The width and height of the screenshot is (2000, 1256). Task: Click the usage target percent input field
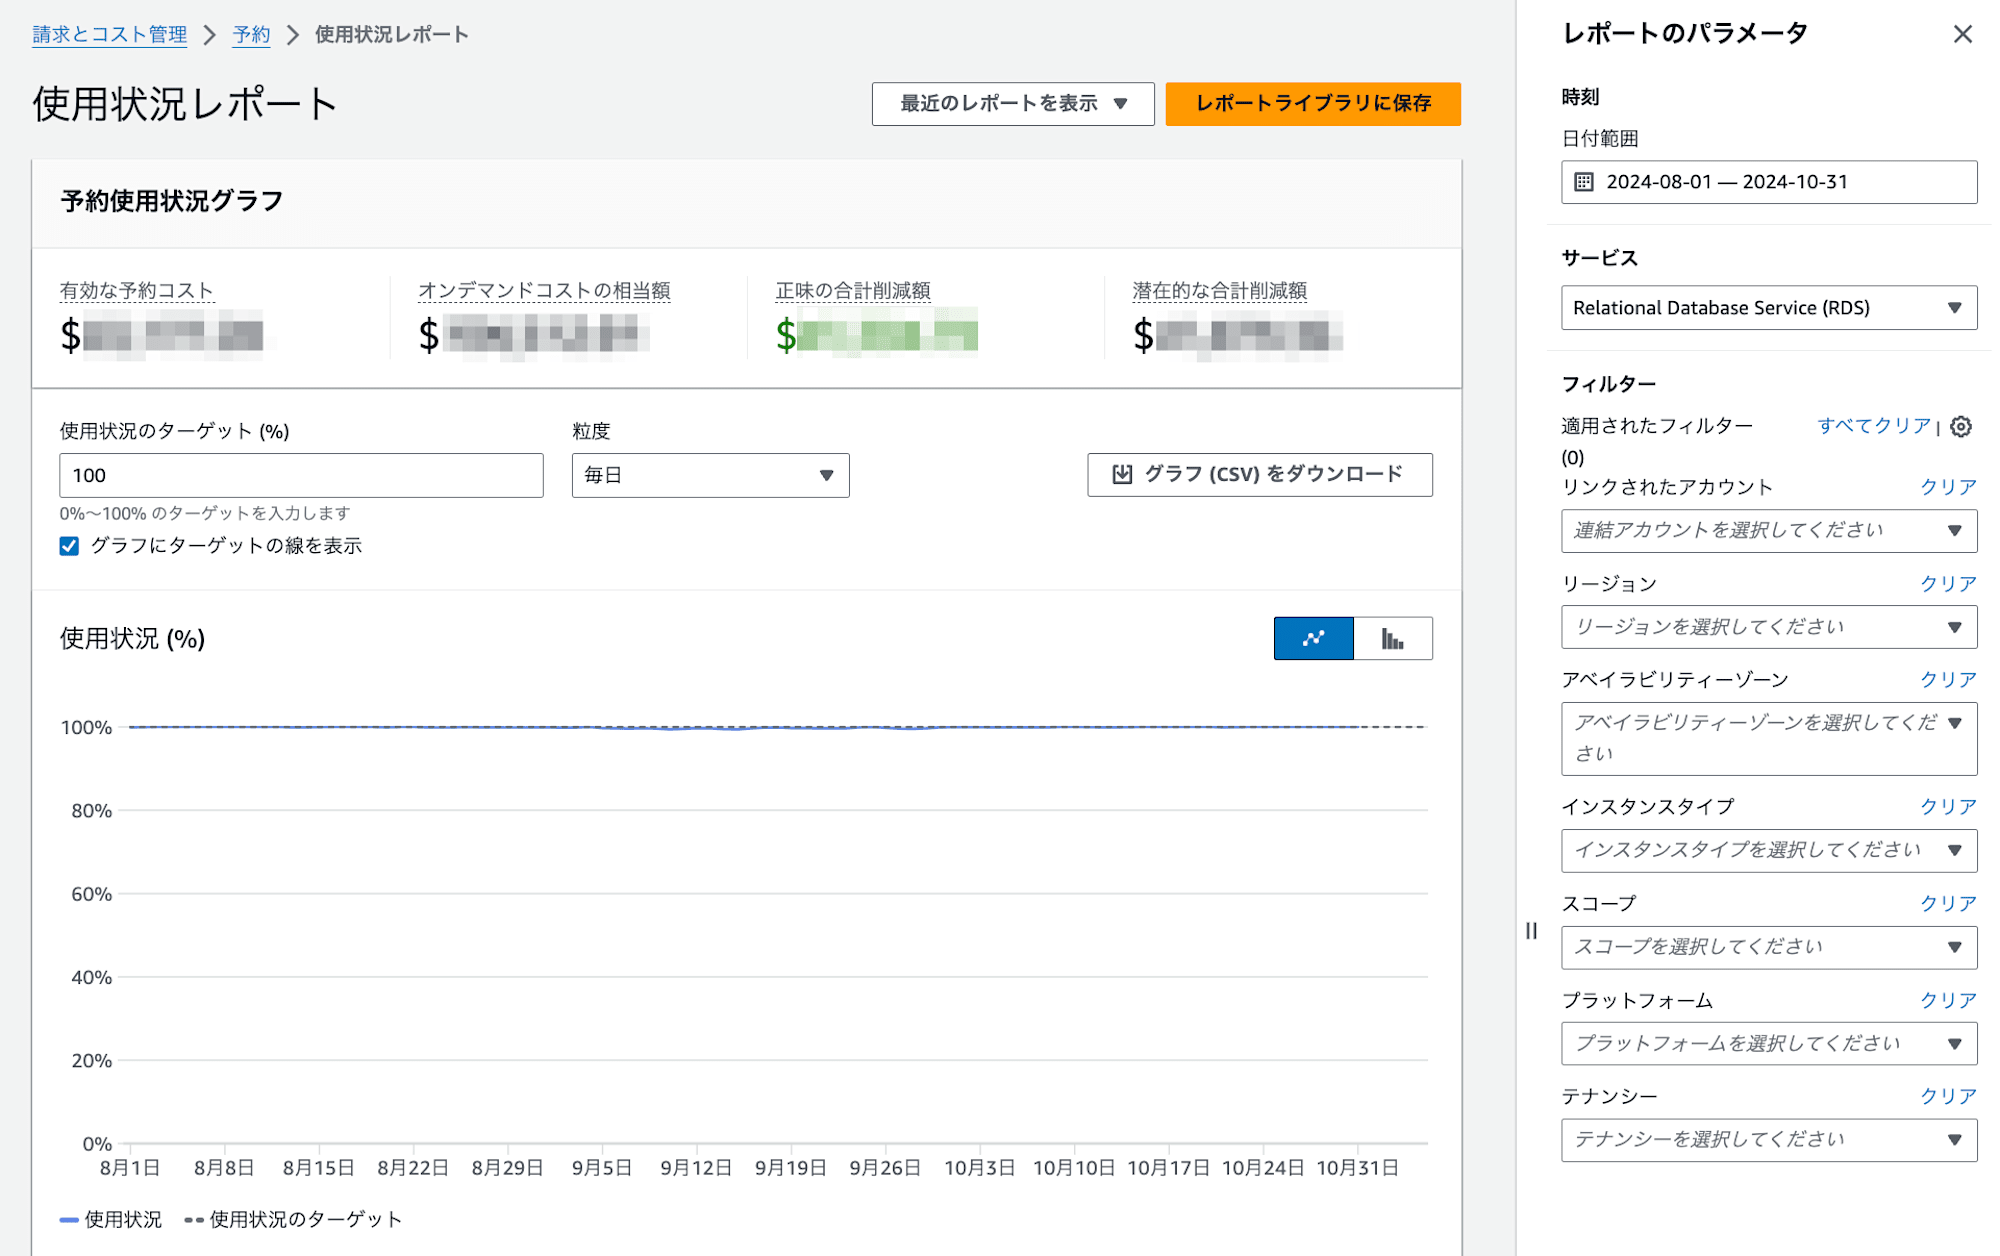coord(301,476)
